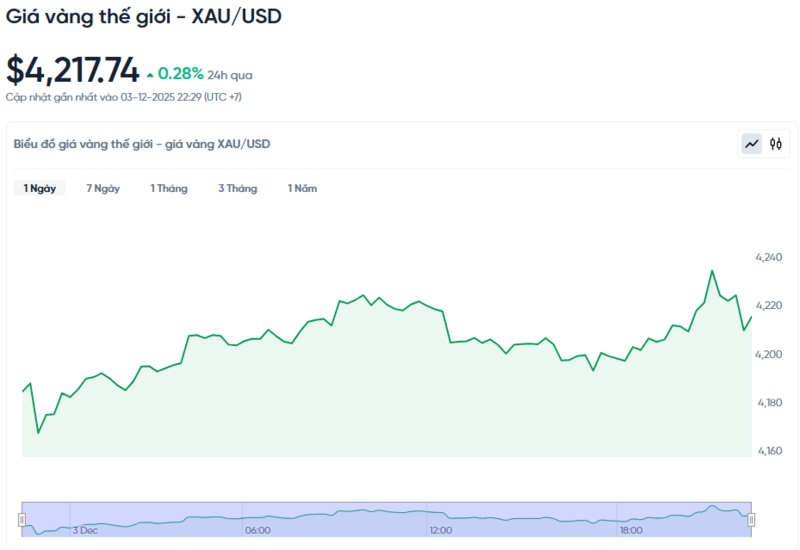Click the 0.28% change percentage

tap(181, 74)
